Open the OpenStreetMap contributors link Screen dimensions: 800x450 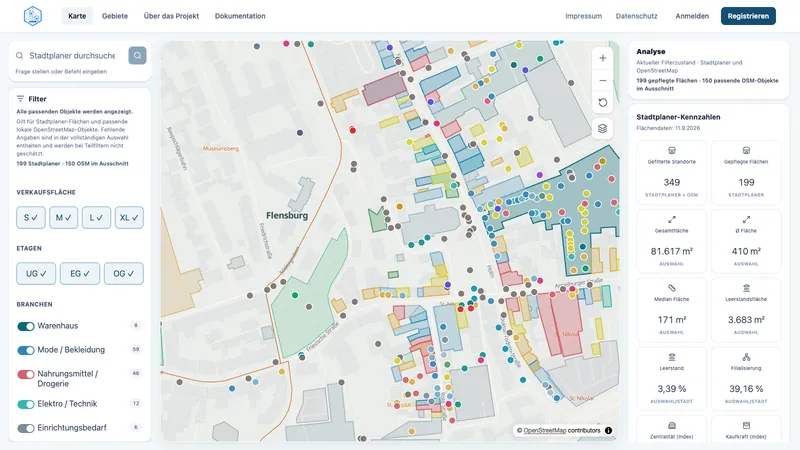[544, 431]
